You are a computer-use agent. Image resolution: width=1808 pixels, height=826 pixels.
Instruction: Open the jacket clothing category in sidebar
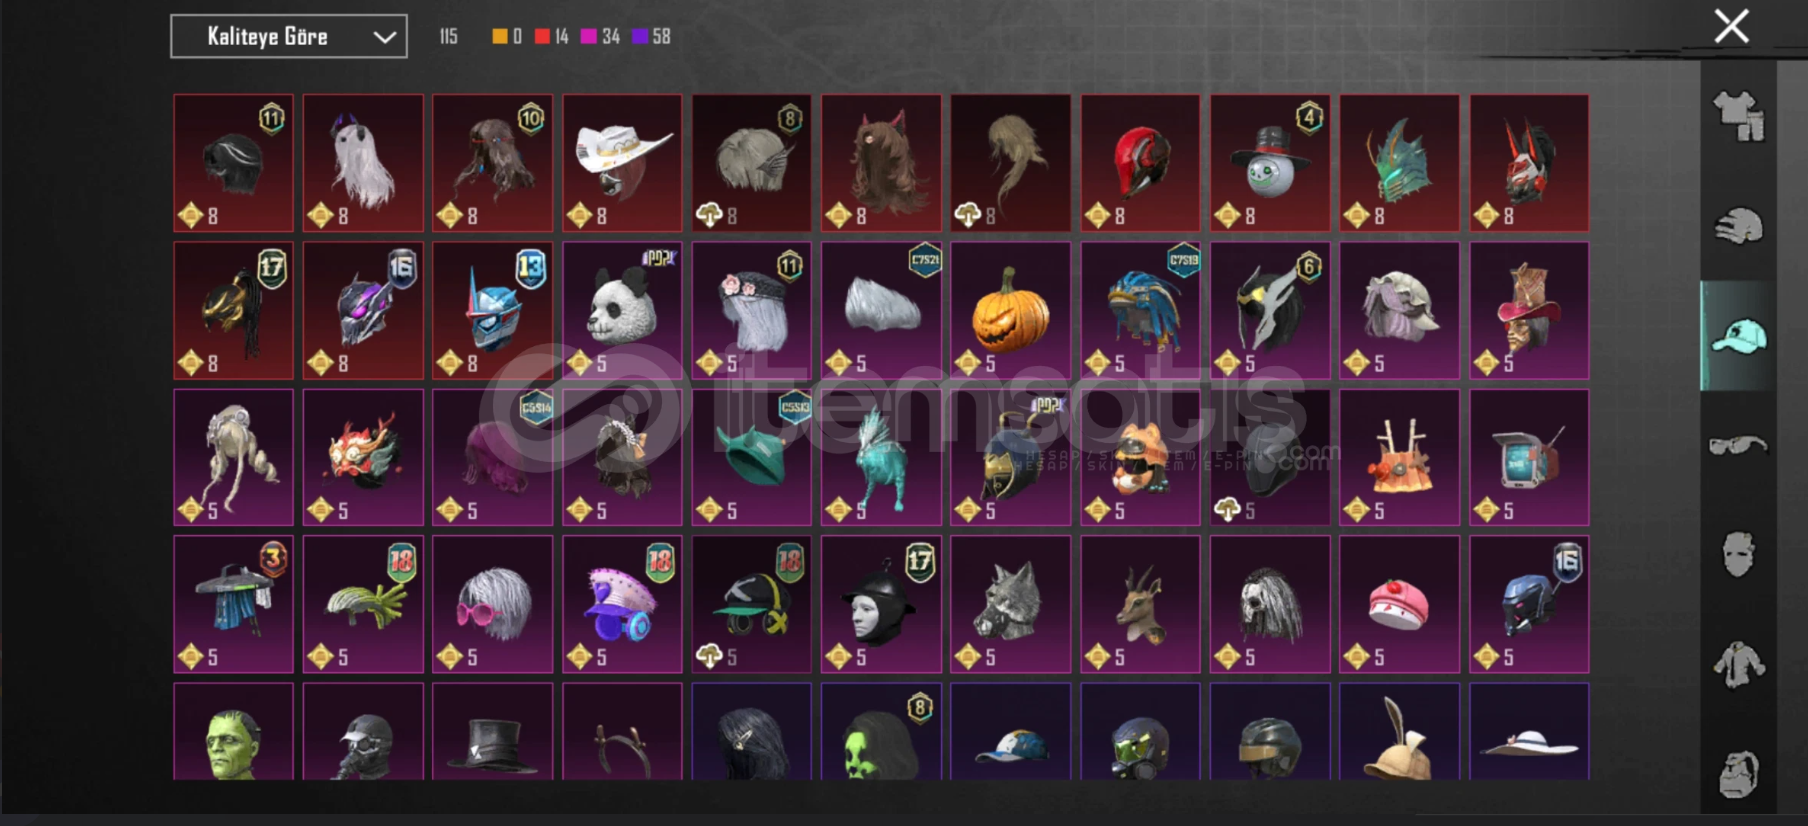pyautogui.click(x=1739, y=664)
